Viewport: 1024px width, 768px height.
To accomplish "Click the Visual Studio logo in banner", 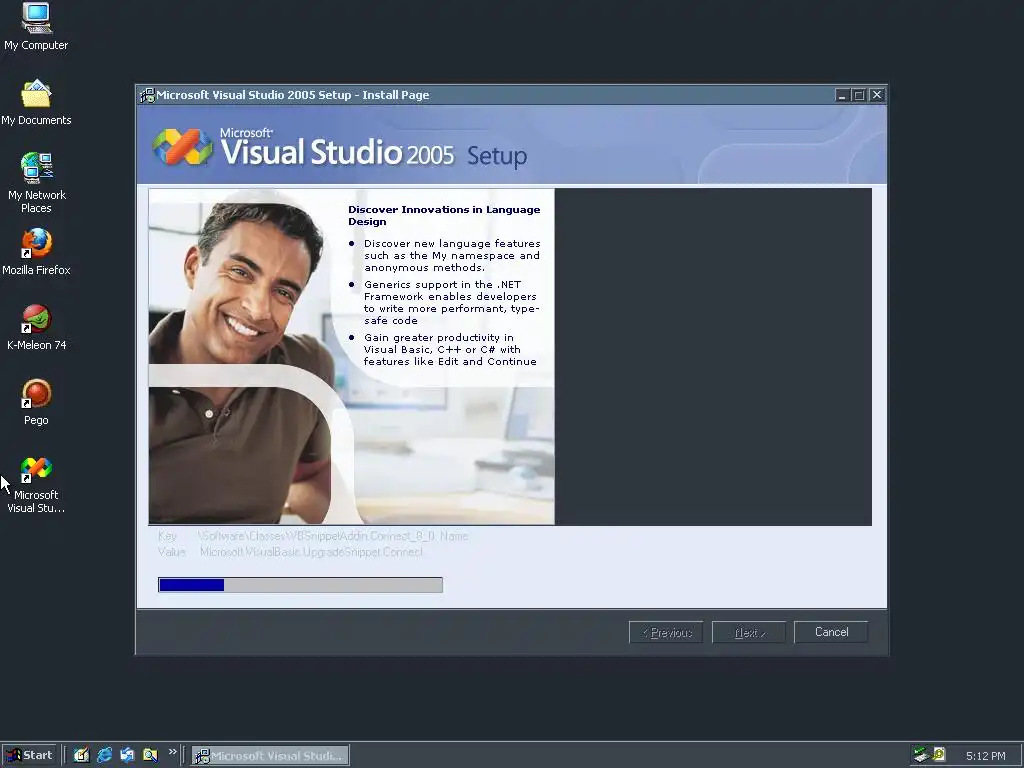I will (182, 146).
